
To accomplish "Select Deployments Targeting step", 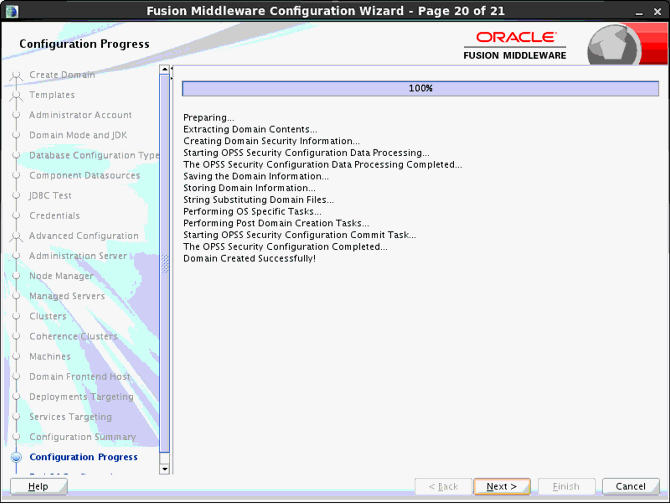I will point(81,396).
